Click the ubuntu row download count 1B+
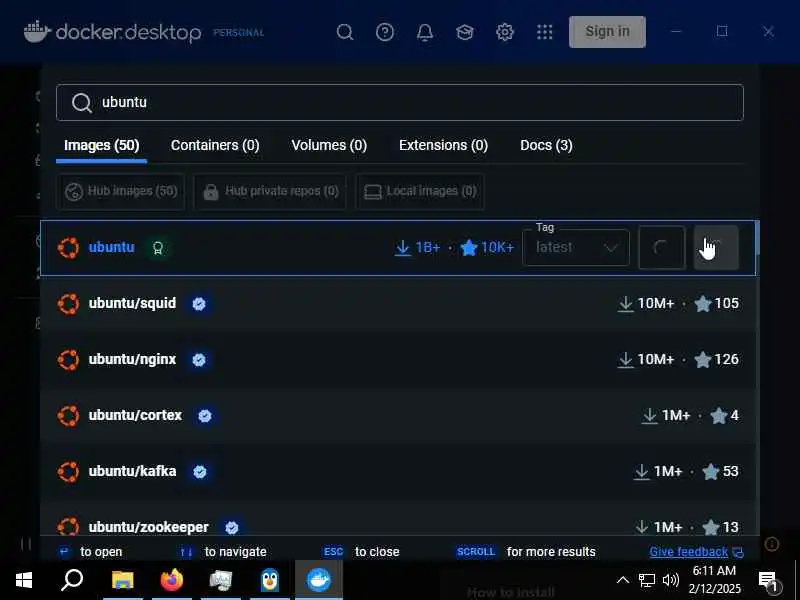The width and height of the screenshot is (800, 600). tap(417, 247)
